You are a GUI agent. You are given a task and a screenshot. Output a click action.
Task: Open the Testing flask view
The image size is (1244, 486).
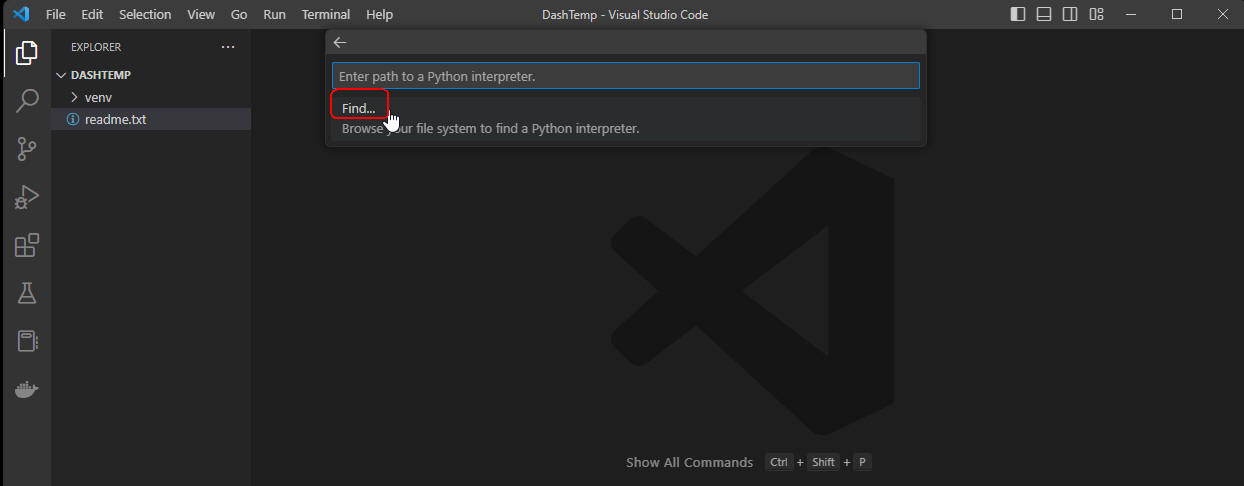26,293
